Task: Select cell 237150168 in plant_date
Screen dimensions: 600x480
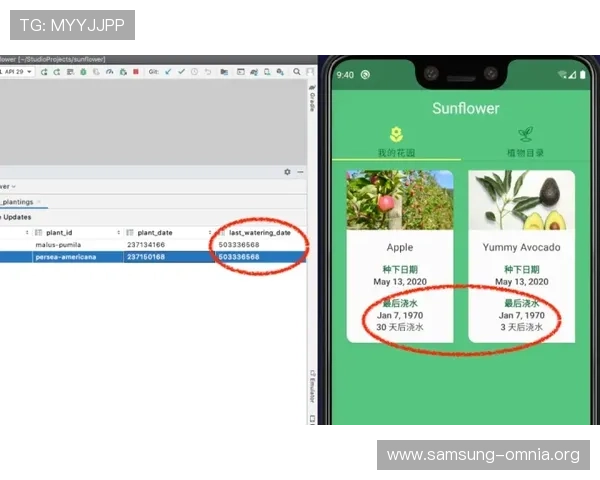Action: (169, 257)
